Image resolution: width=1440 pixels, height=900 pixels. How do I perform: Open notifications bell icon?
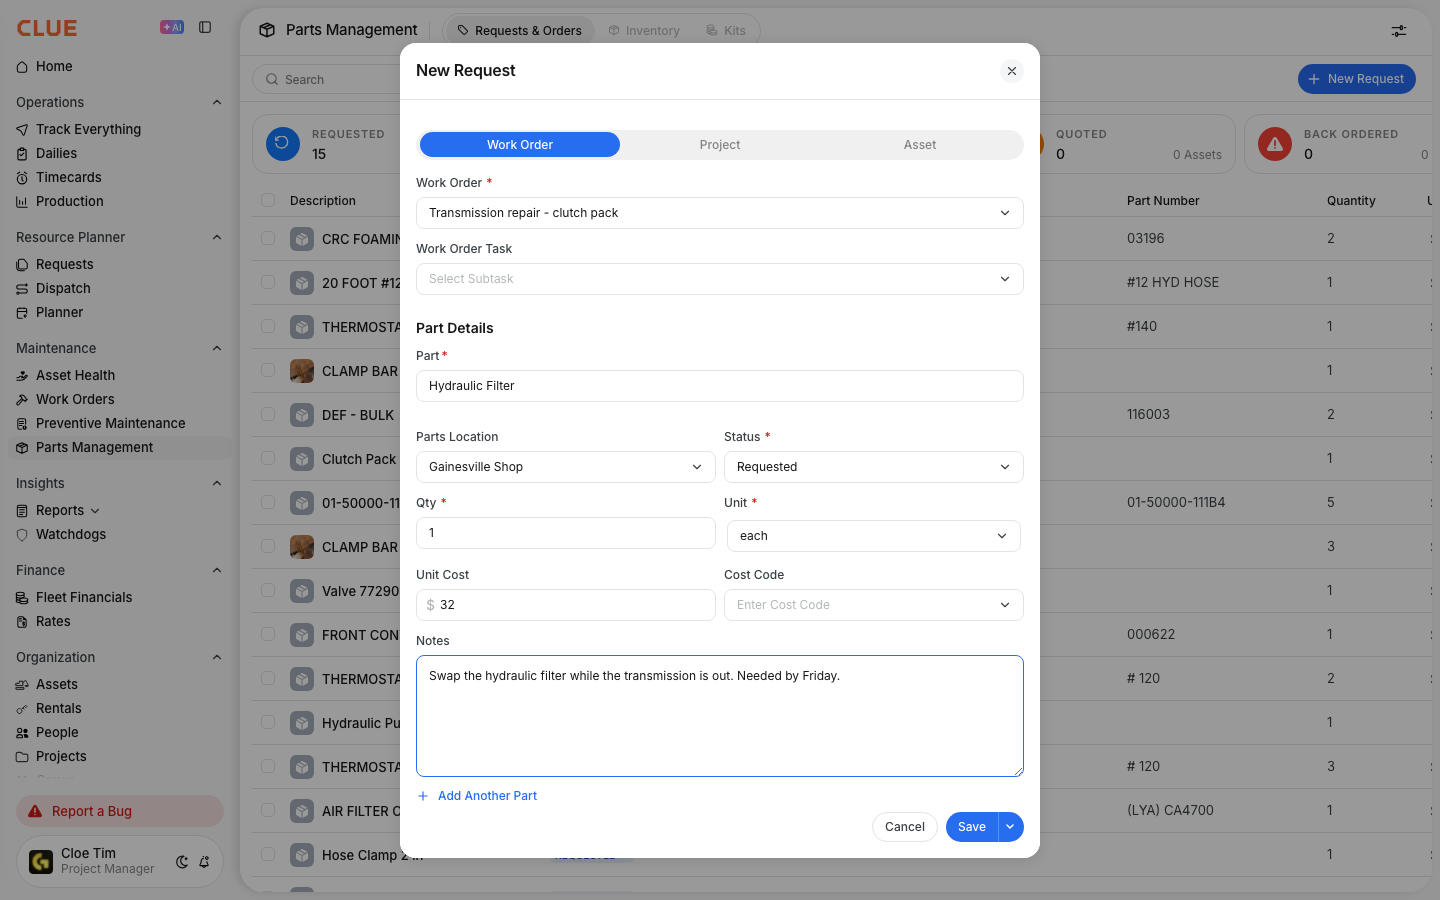204,861
